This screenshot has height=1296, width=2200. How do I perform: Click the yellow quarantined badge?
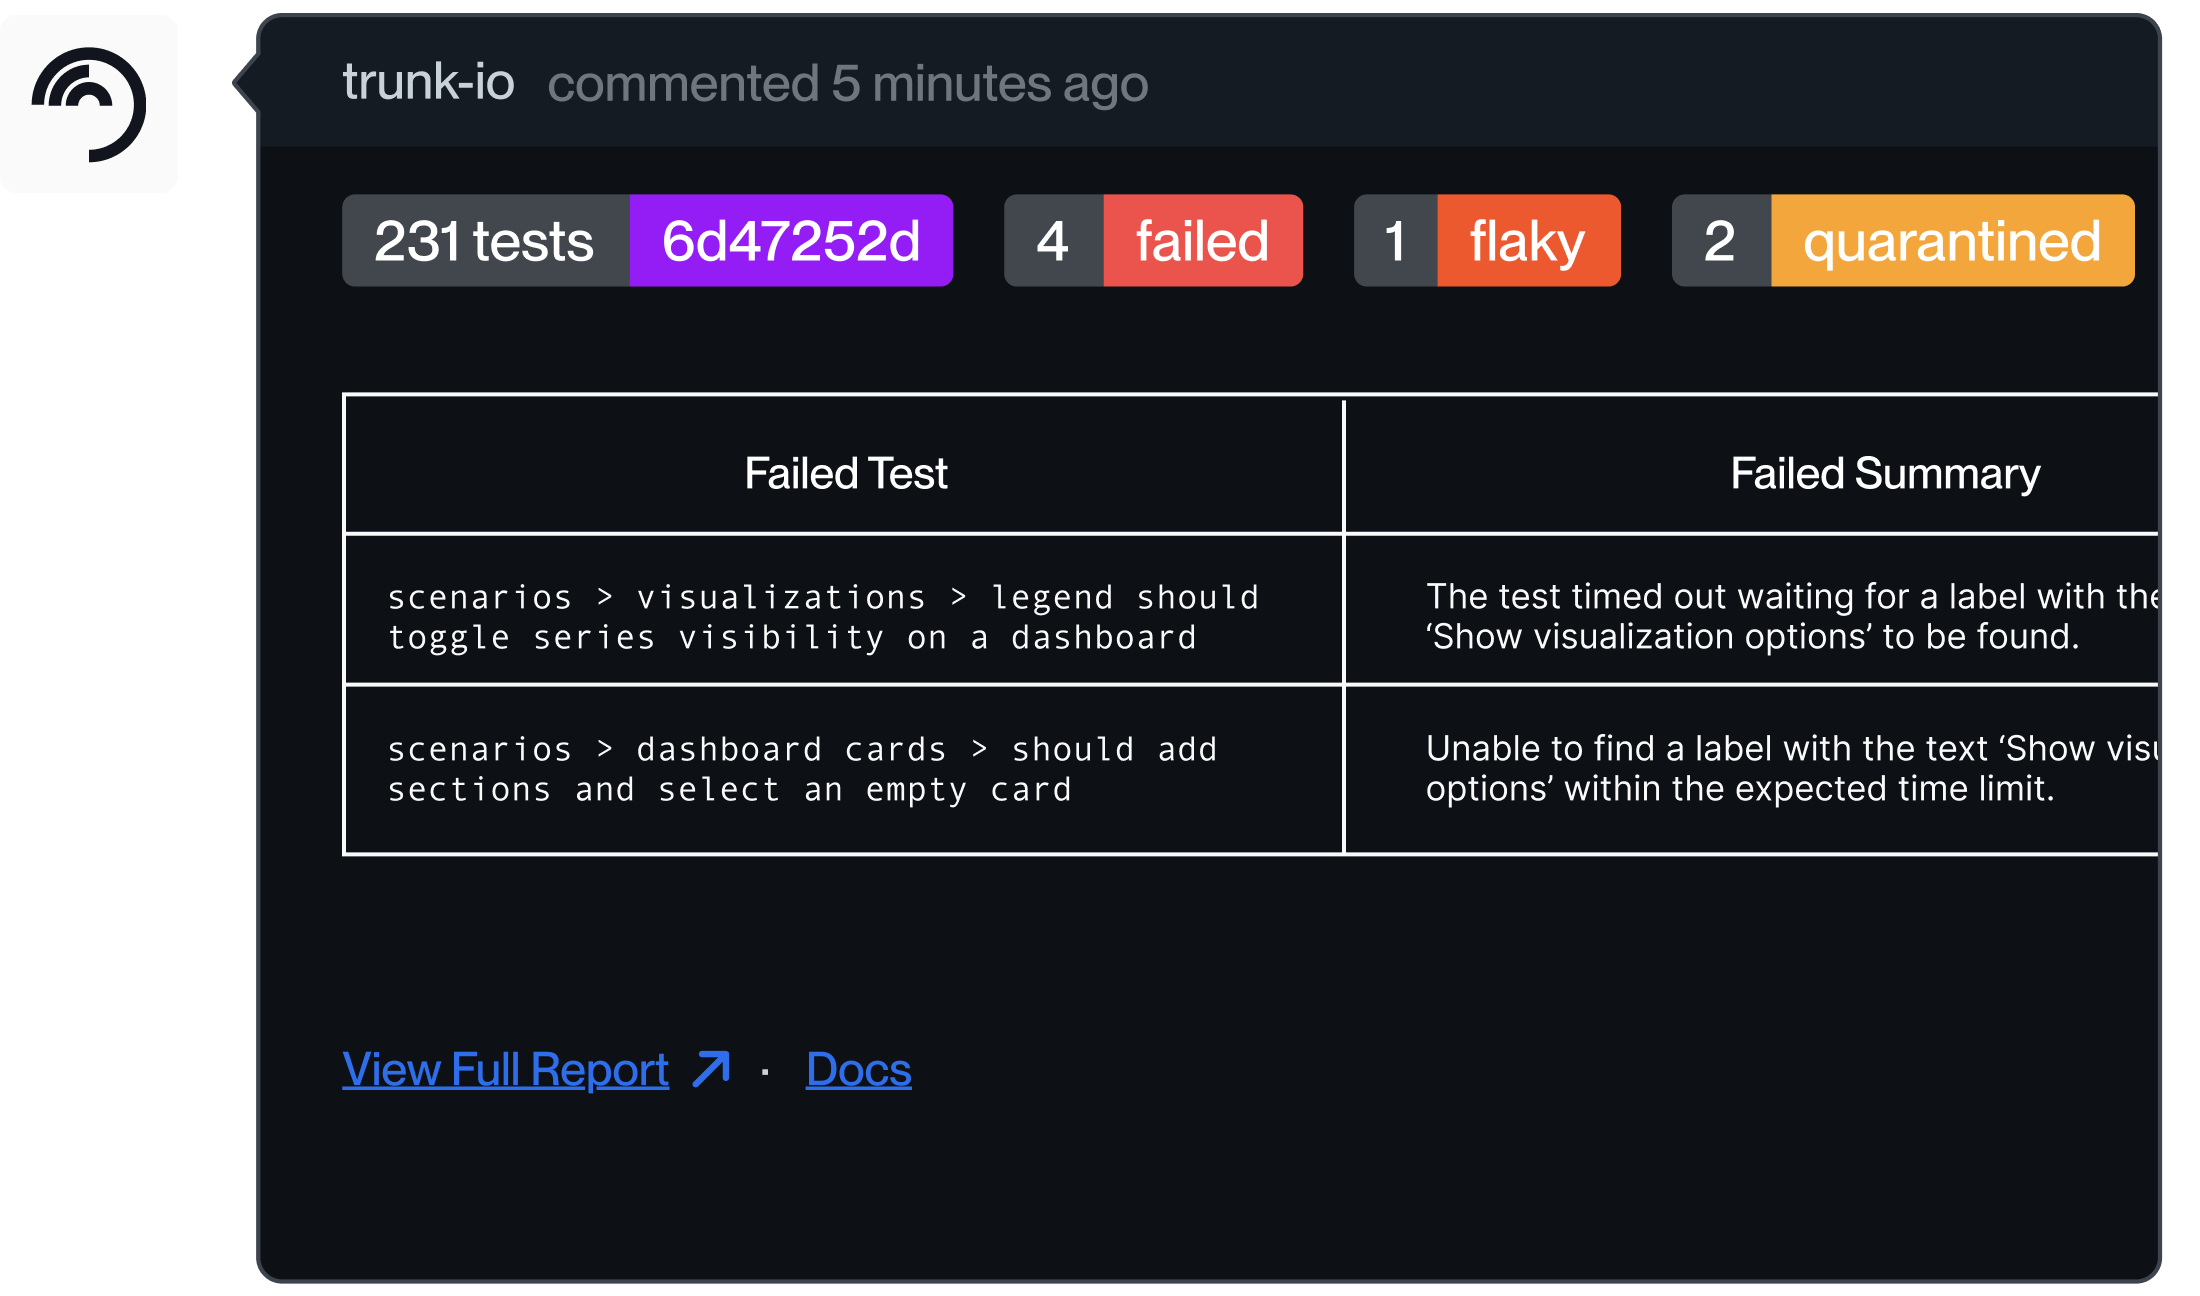click(1952, 241)
